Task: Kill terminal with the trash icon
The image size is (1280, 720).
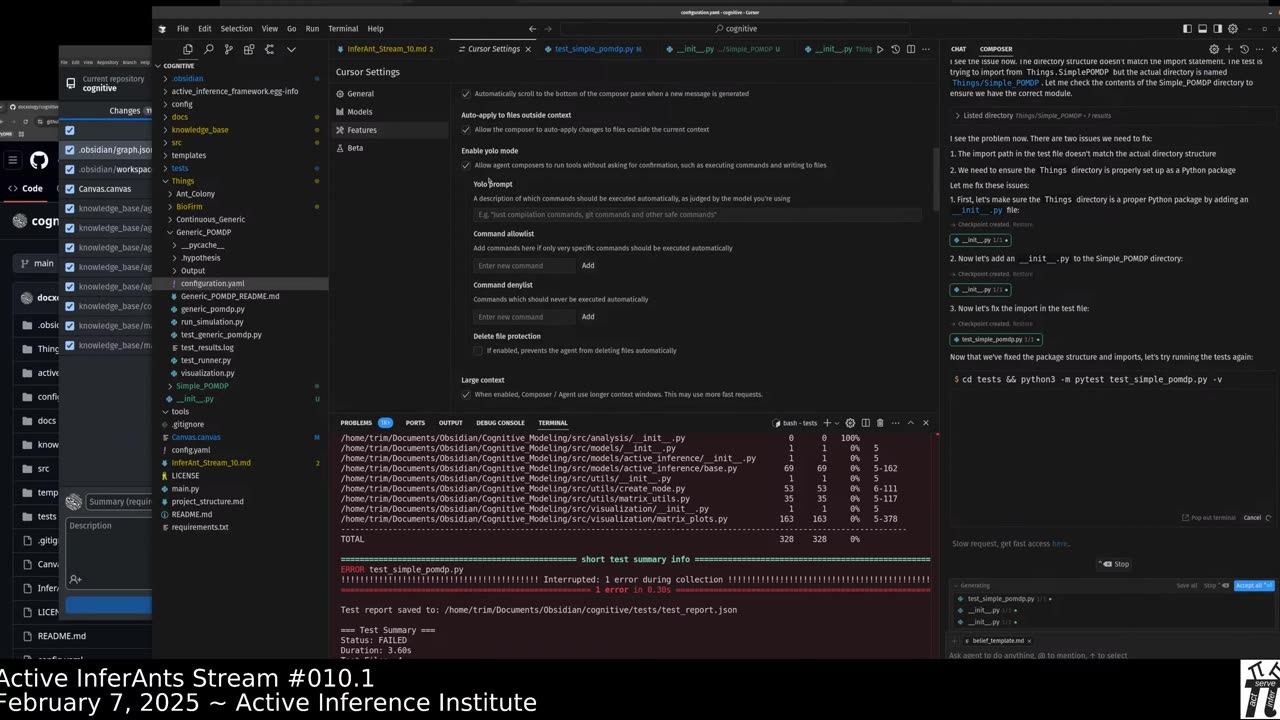Action: (x=880, y=423)
